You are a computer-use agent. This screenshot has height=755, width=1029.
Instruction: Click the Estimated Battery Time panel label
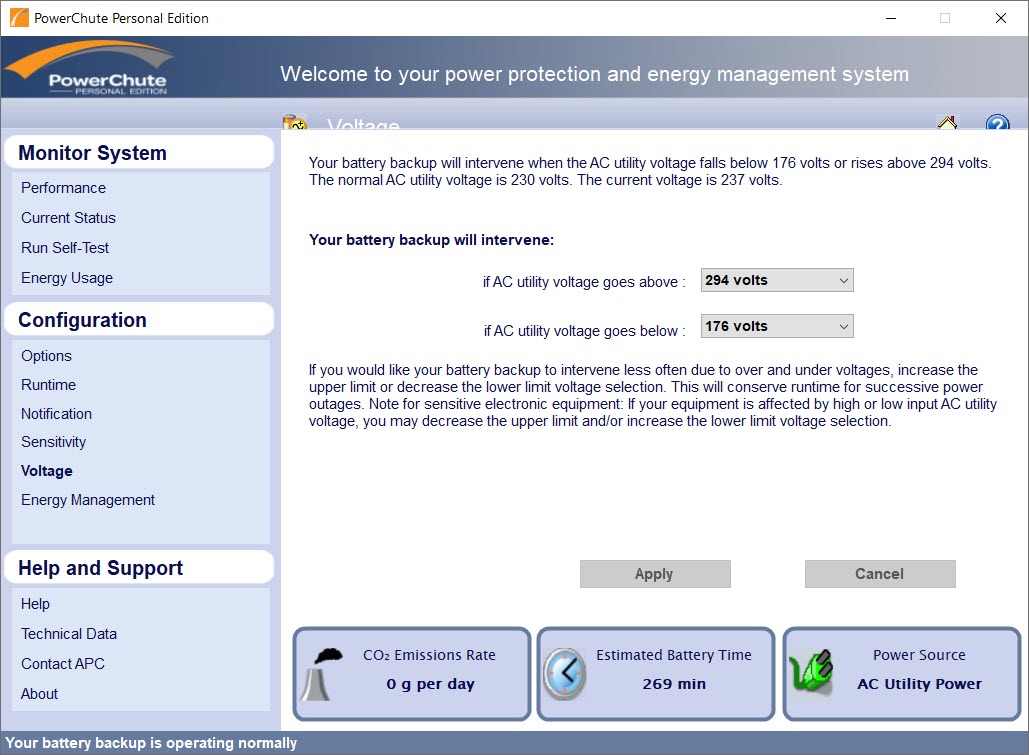point(674,655)
